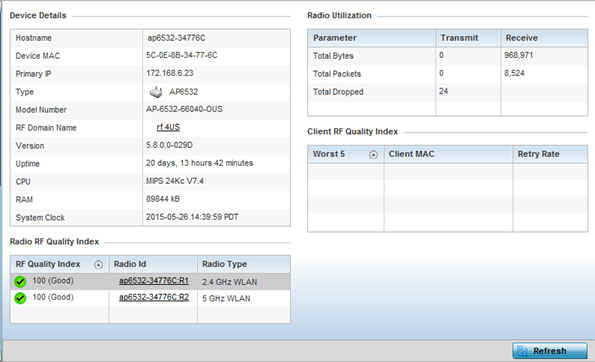Open the rf 4US RF domain link
Viewport: 595px width, 362px height.
click(x=168, y=127)
